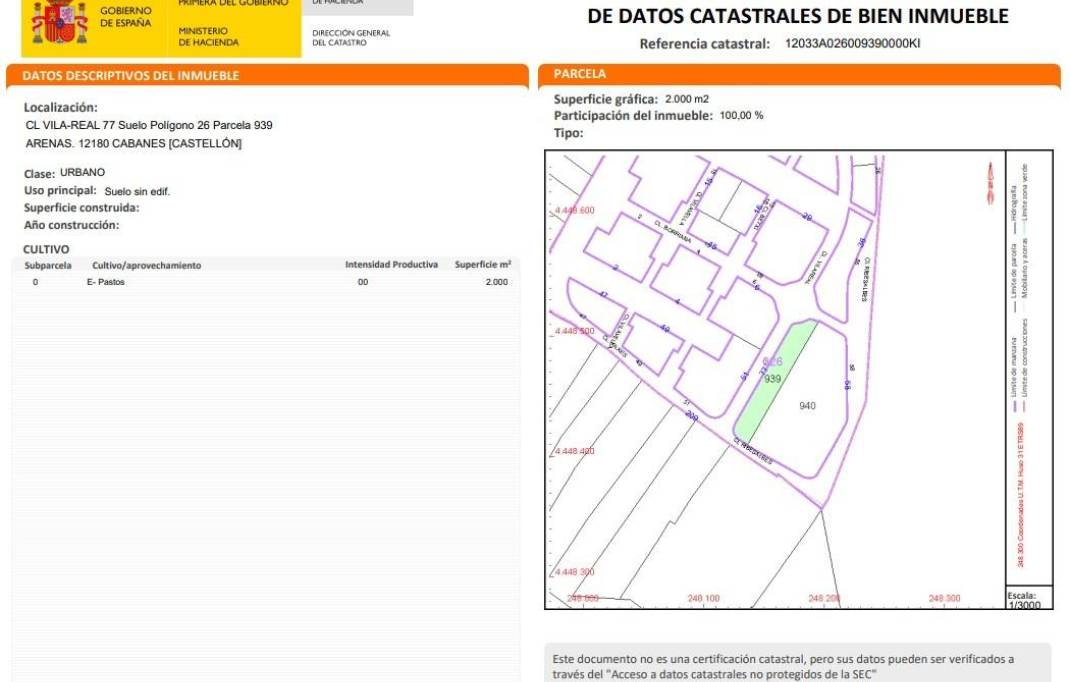
Task: Click parcel 940 on the map
Action: coord(808,406)
